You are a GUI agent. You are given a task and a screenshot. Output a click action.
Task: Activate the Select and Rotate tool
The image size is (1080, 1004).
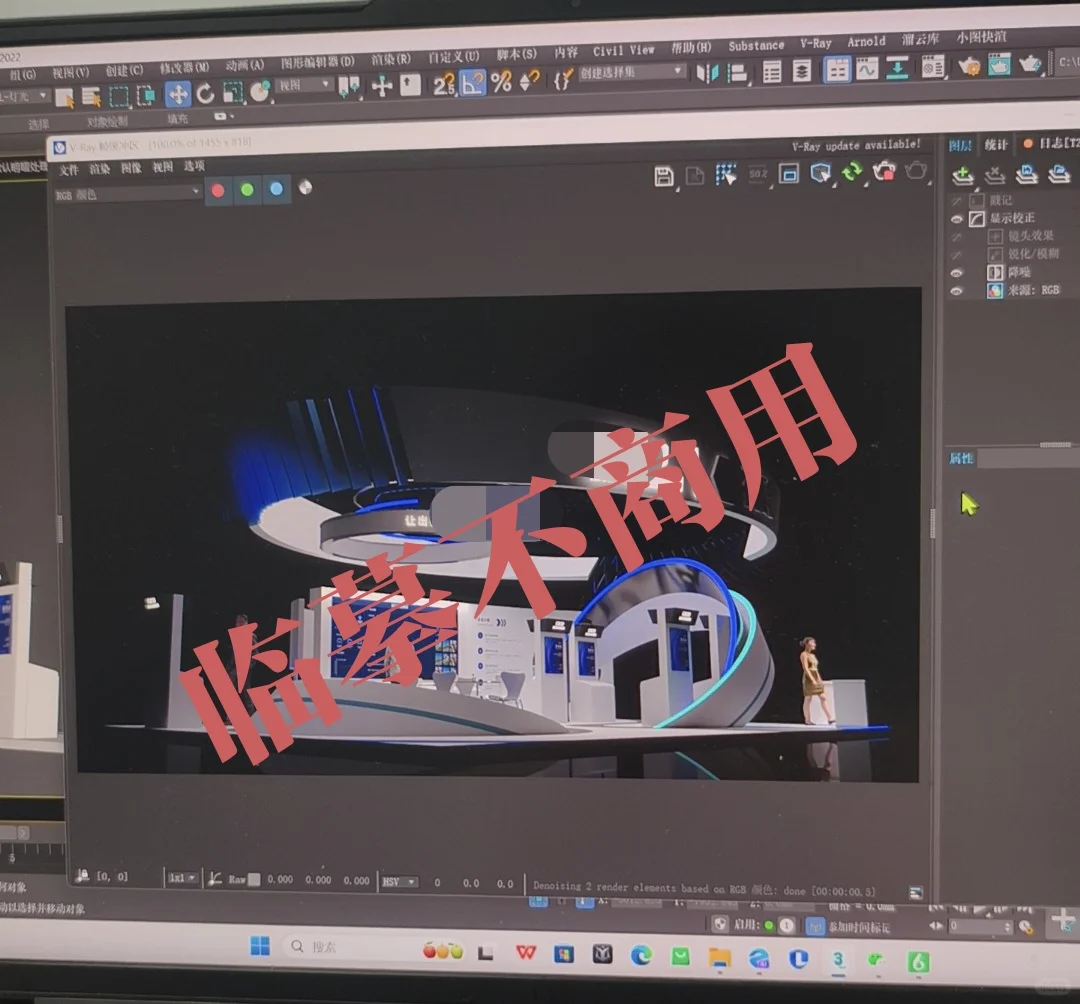coord(205,94)
